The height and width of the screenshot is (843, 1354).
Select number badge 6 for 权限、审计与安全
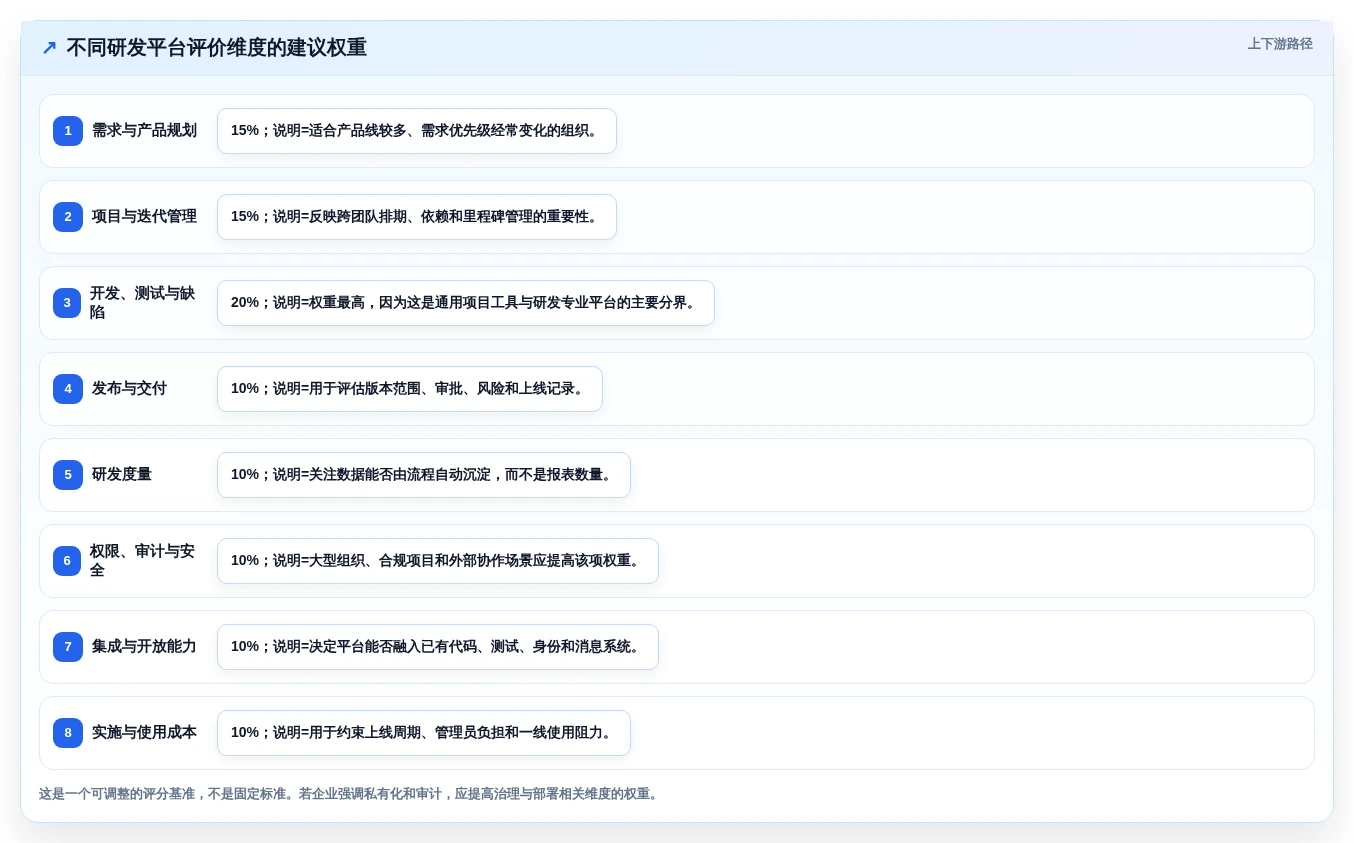coord(67,561)
